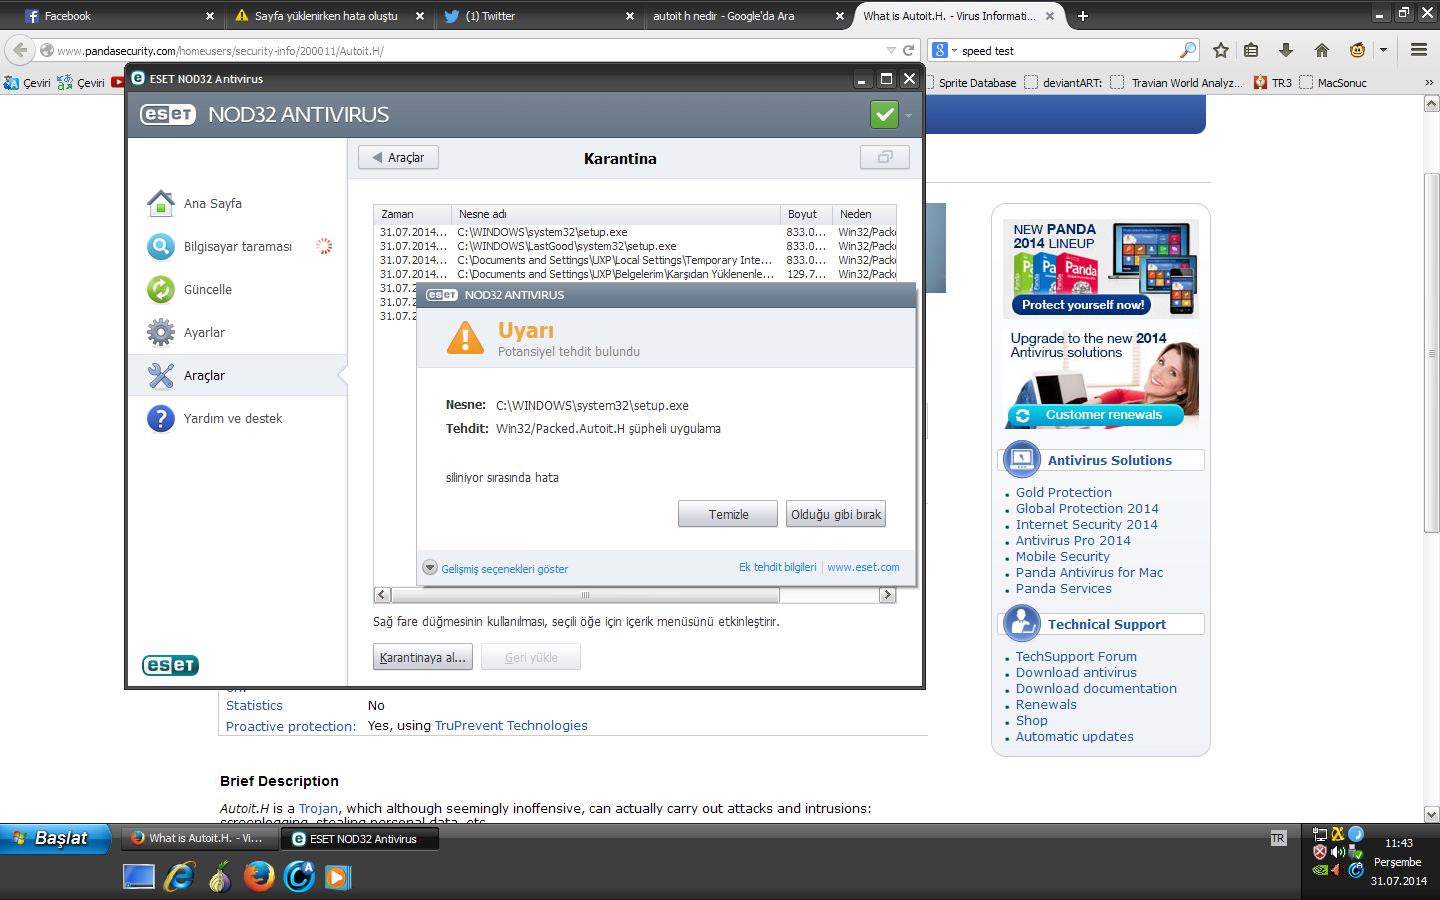This screenshot has height=900, width=1440.
Task: Launch Firefox from quick launch bar
Action: click(259, 876)
